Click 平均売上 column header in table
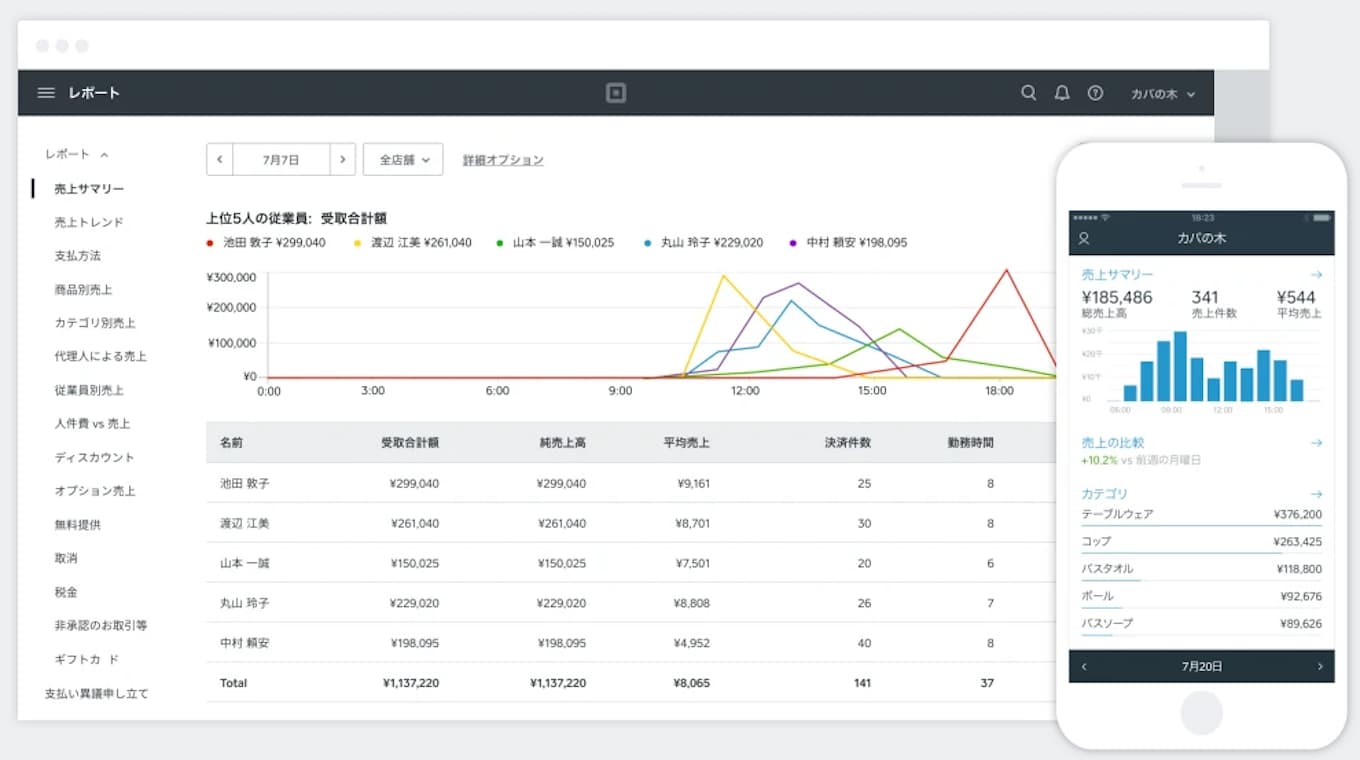Screen dimensions: 1360x760 (687, 442)
